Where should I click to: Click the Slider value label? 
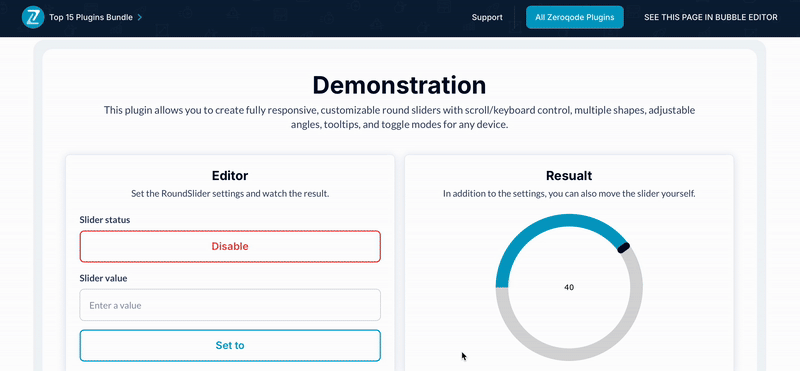pos(104,278)
